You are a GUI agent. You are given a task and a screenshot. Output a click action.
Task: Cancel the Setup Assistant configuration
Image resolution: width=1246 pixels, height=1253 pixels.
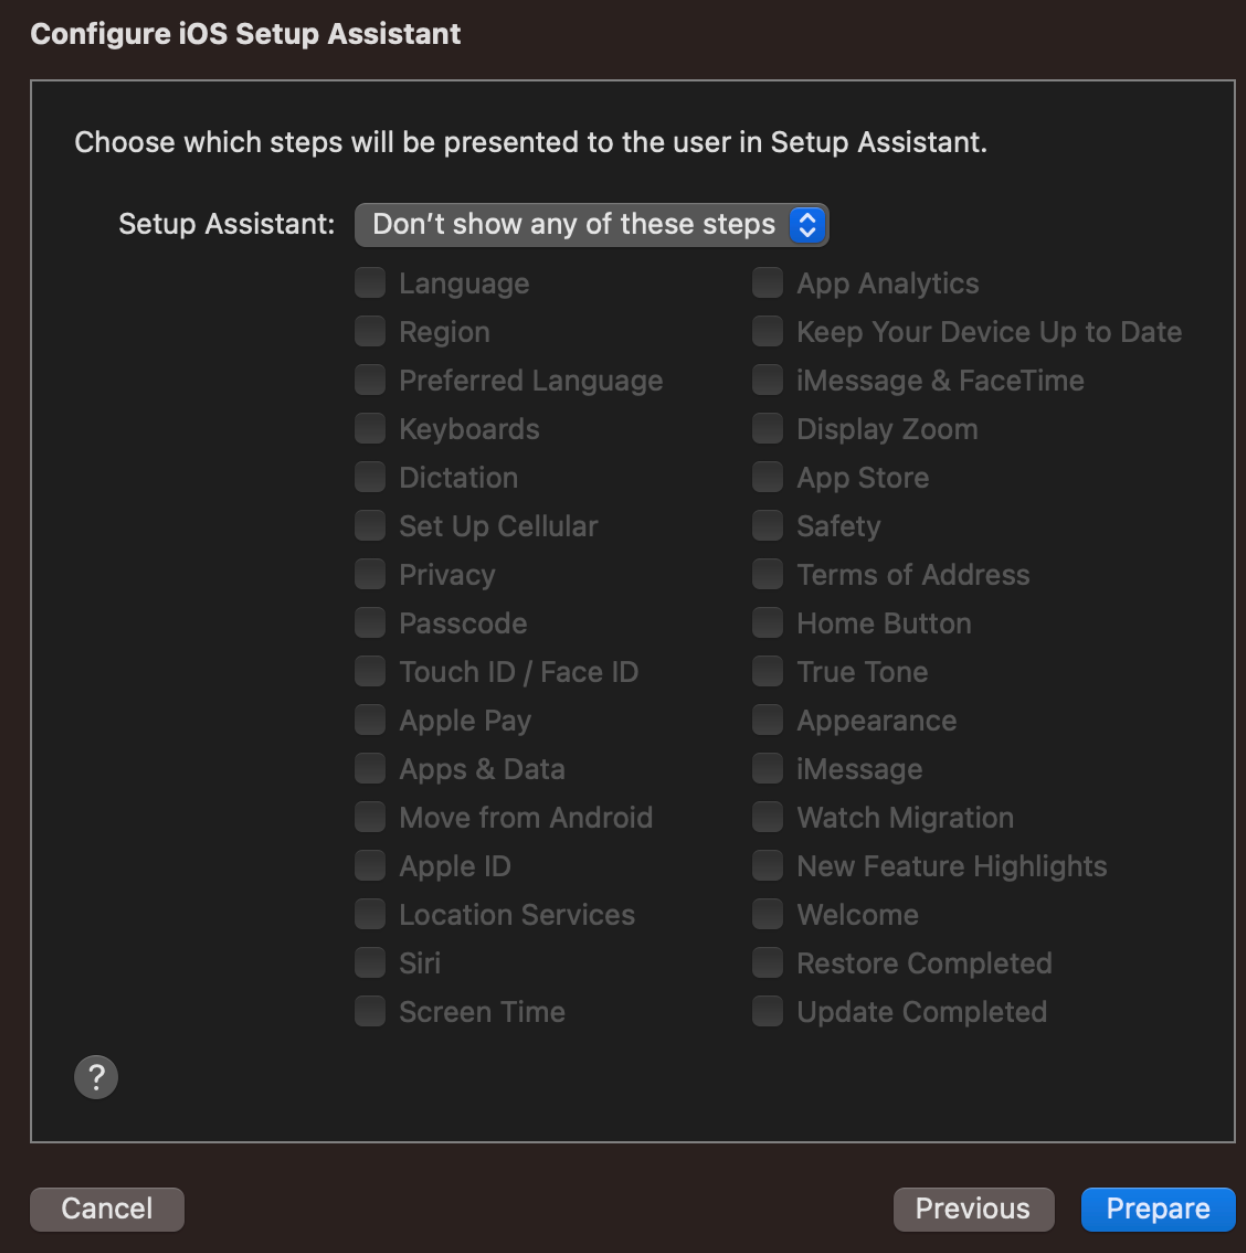106,1209
